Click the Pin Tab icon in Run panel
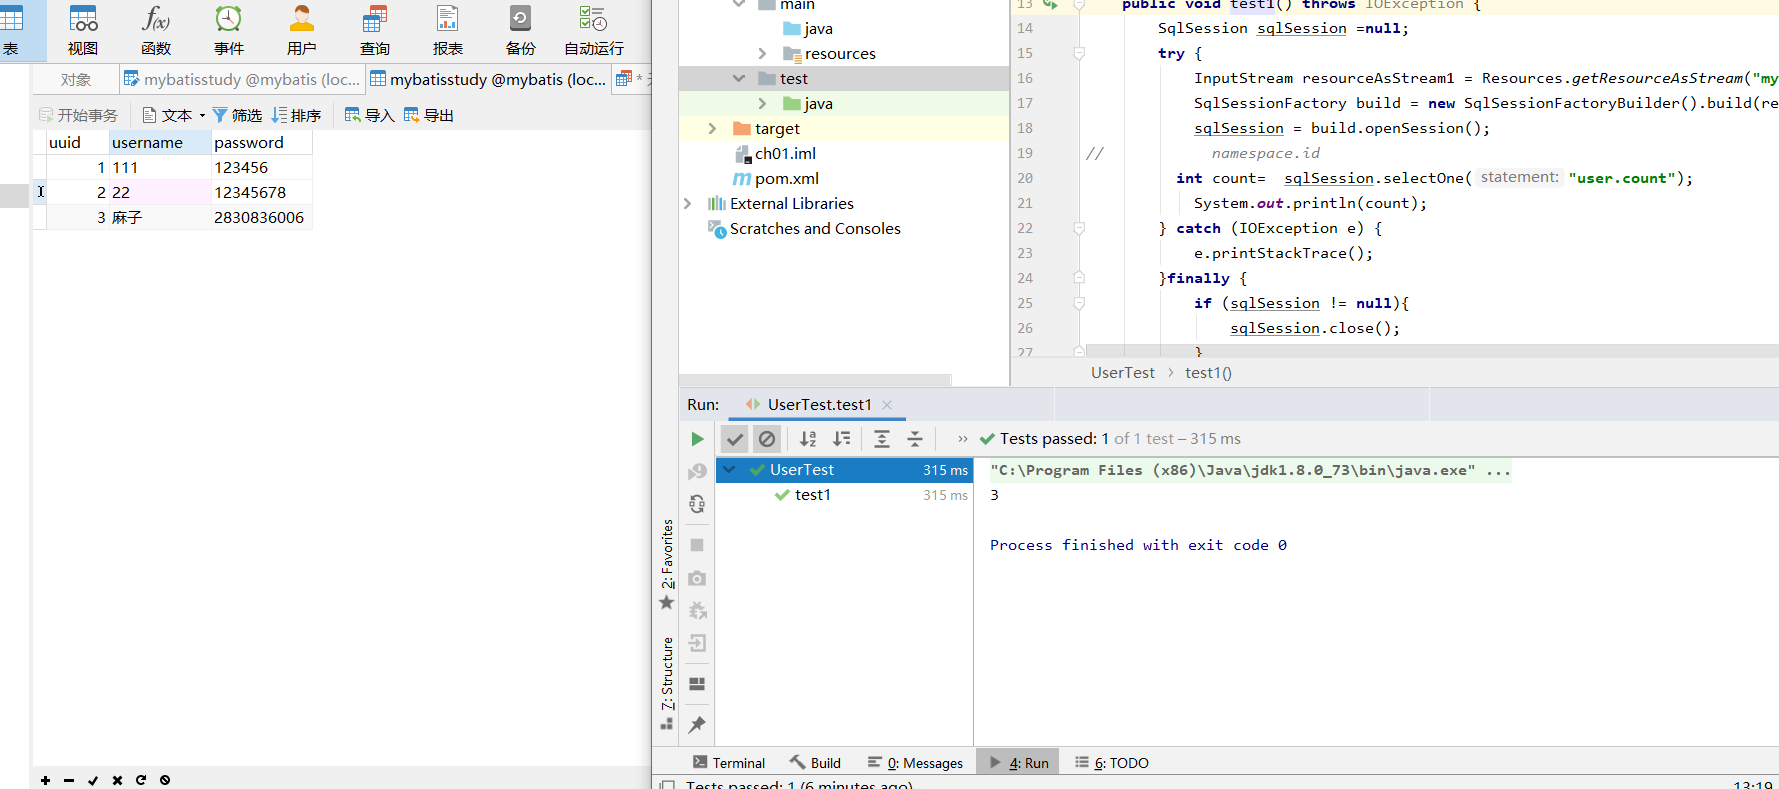Image resolution: width=1779 pixels, height=789 pixels. click(697, 724)
